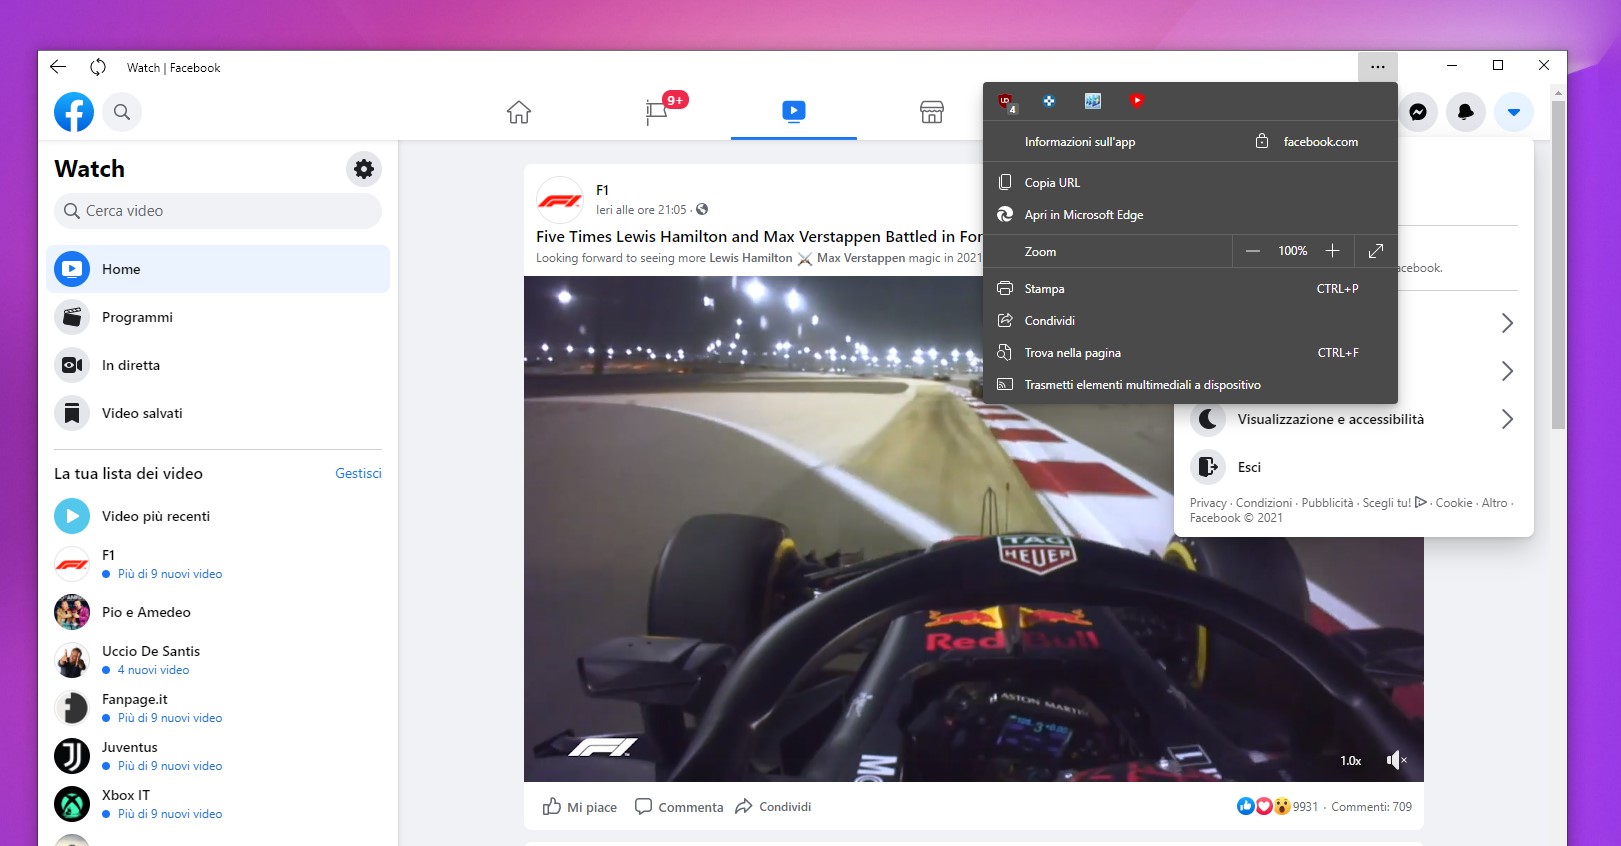The height and width of the screenshot is (846, 1621).
Task: Unmute the video with speaker icon
Action: 1396,761
